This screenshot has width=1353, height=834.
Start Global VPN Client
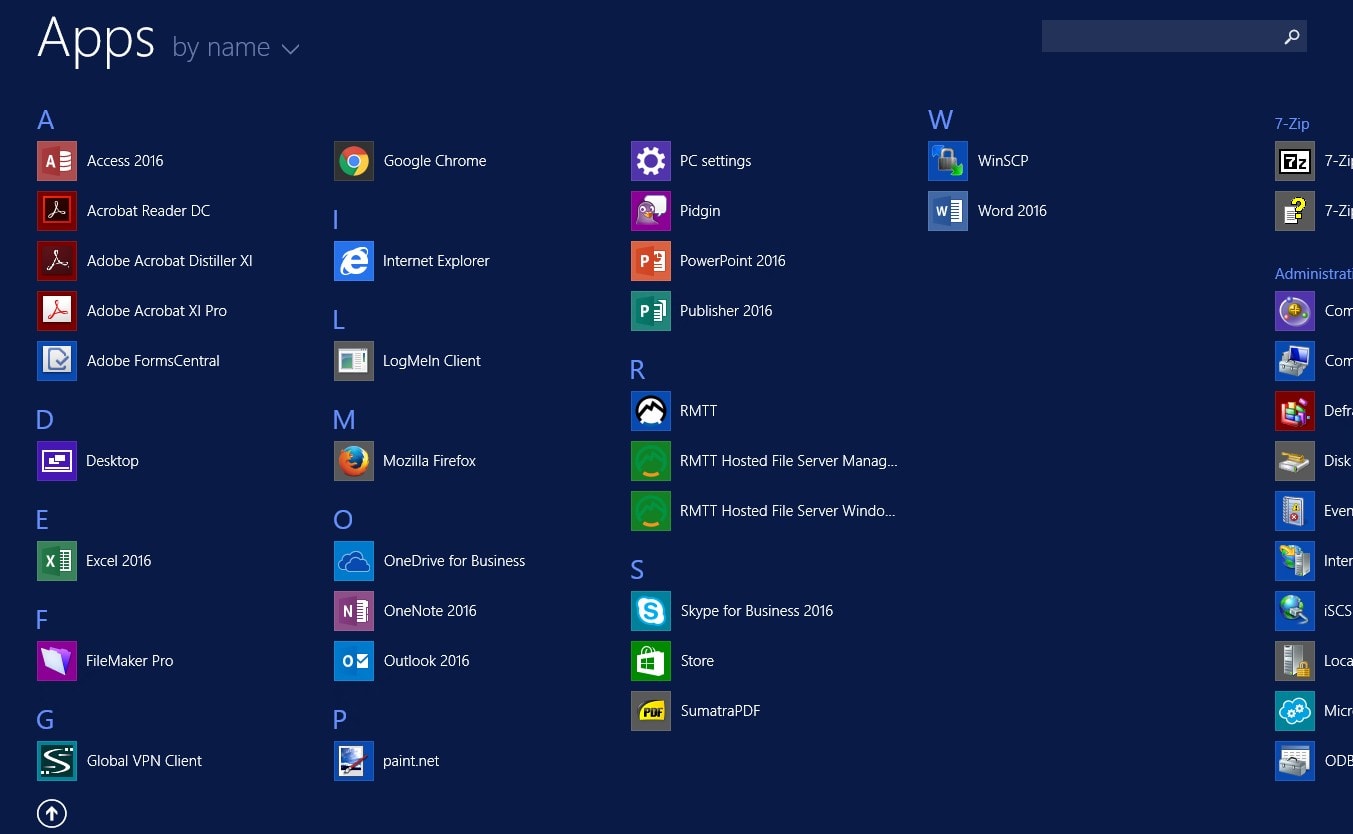120,761
